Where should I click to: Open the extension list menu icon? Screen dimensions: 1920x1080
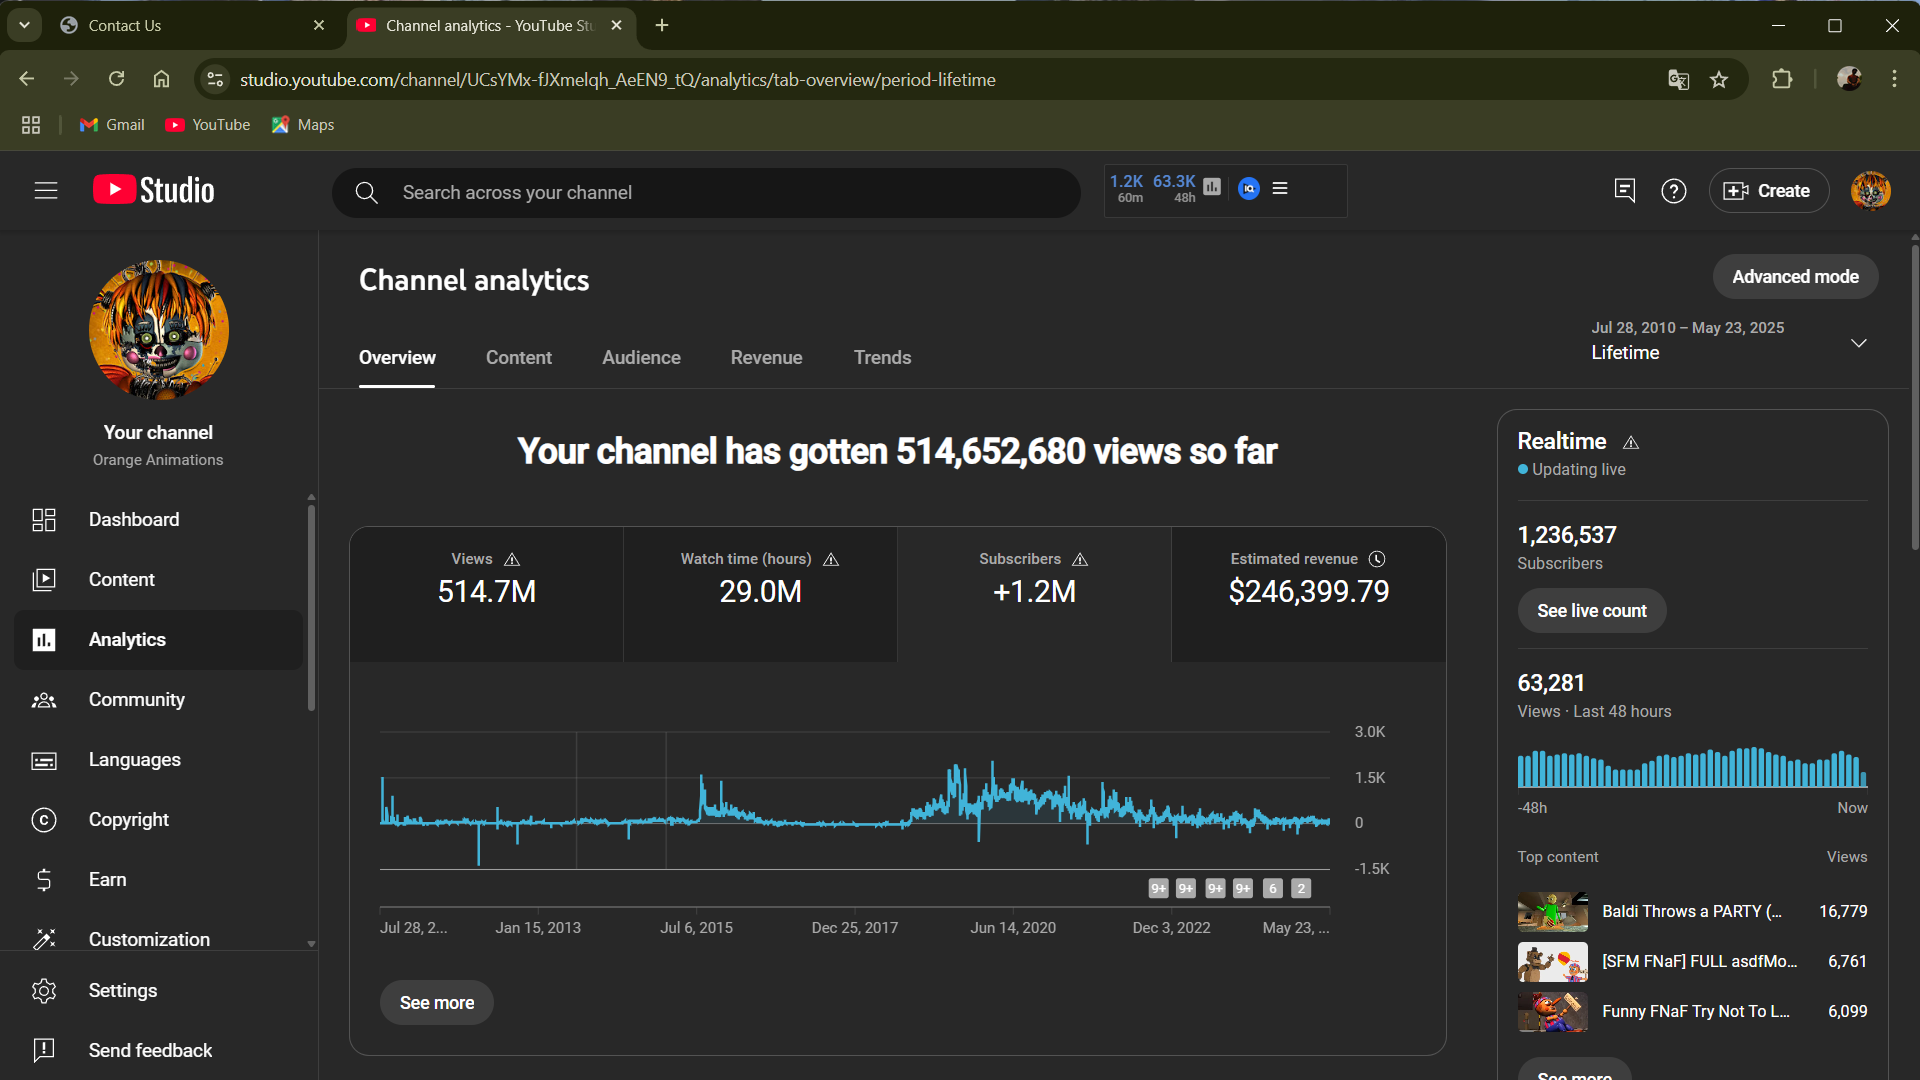point(1280,188)
